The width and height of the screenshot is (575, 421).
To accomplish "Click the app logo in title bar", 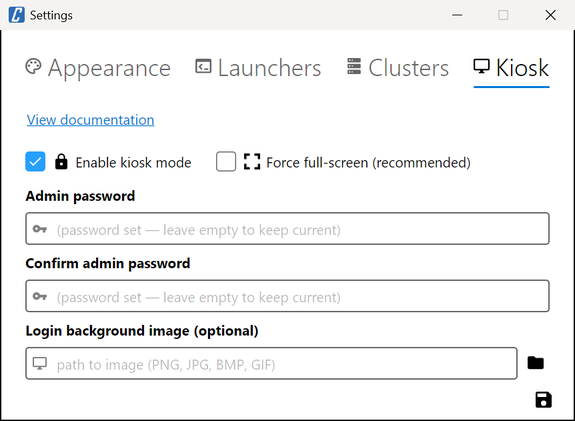I will click(17, 15).
